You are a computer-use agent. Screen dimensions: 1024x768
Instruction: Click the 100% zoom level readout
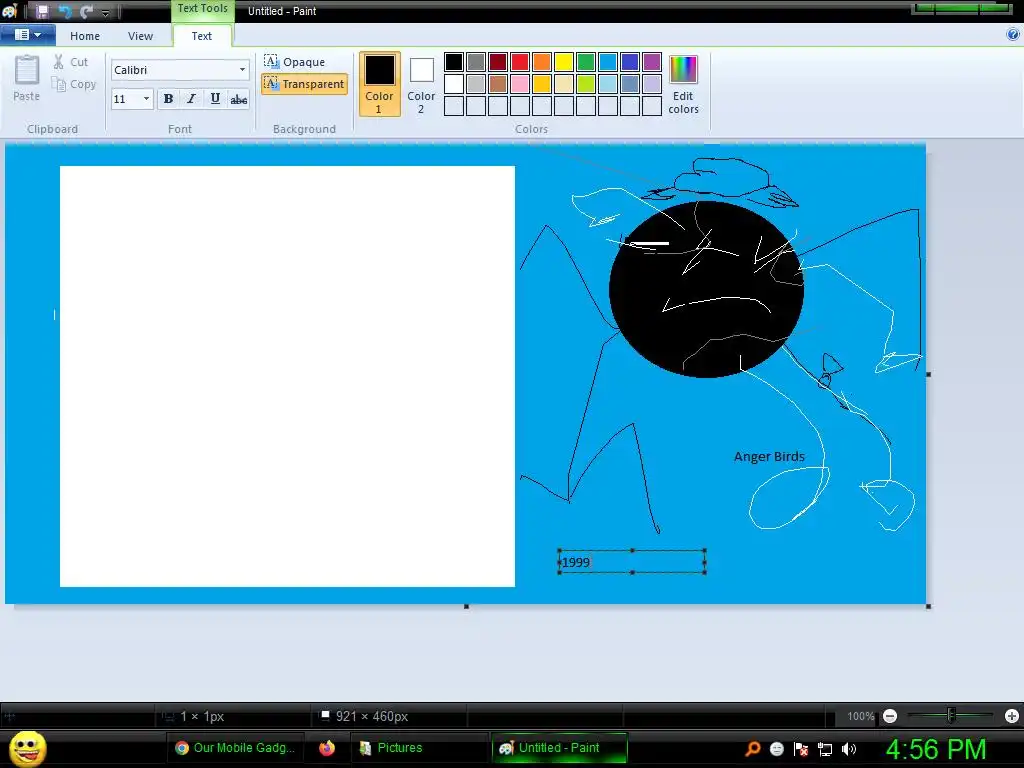coord(860,716)
